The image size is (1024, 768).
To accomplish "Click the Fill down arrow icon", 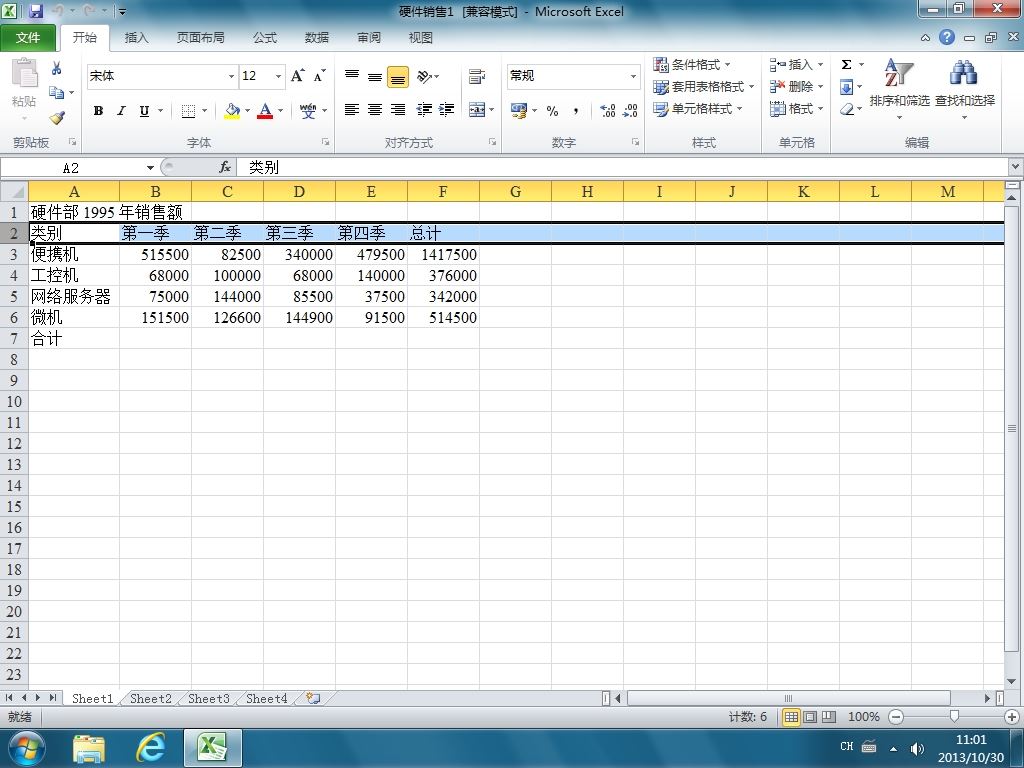I will (846, 86).
